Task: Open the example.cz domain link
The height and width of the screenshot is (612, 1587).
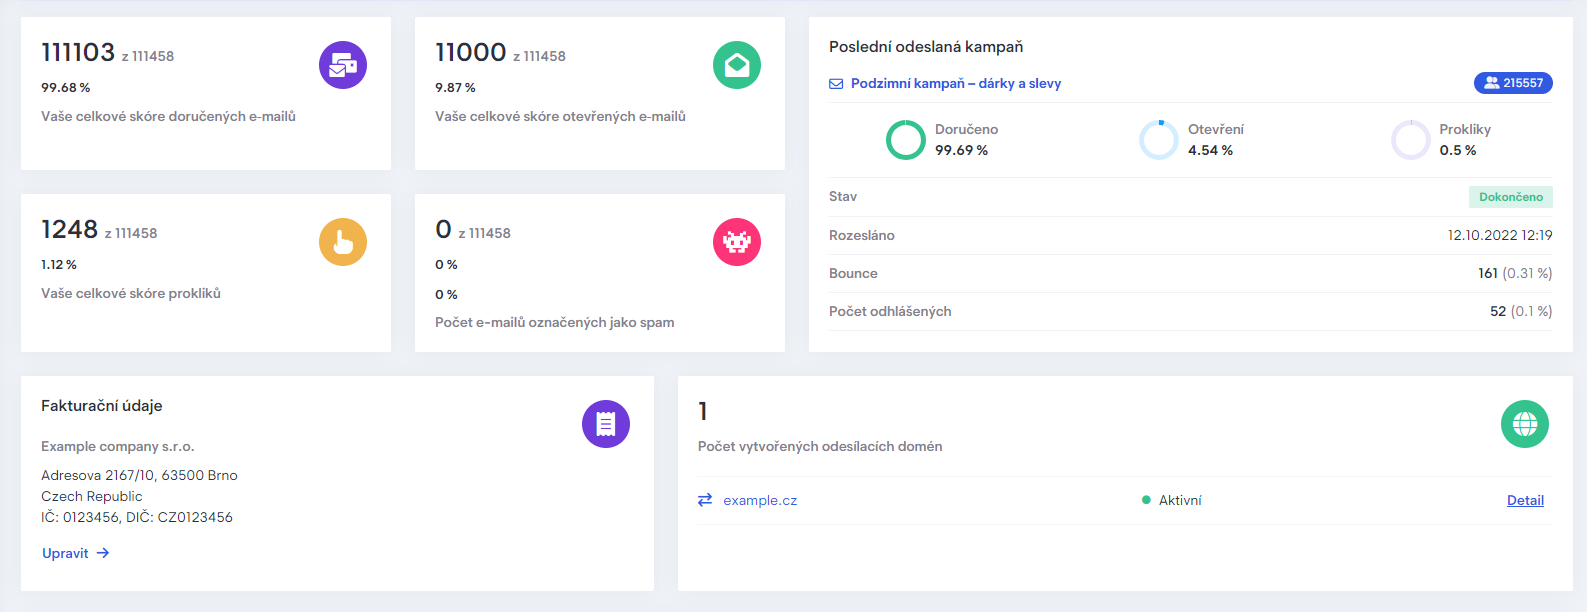Action: (760, 500)
